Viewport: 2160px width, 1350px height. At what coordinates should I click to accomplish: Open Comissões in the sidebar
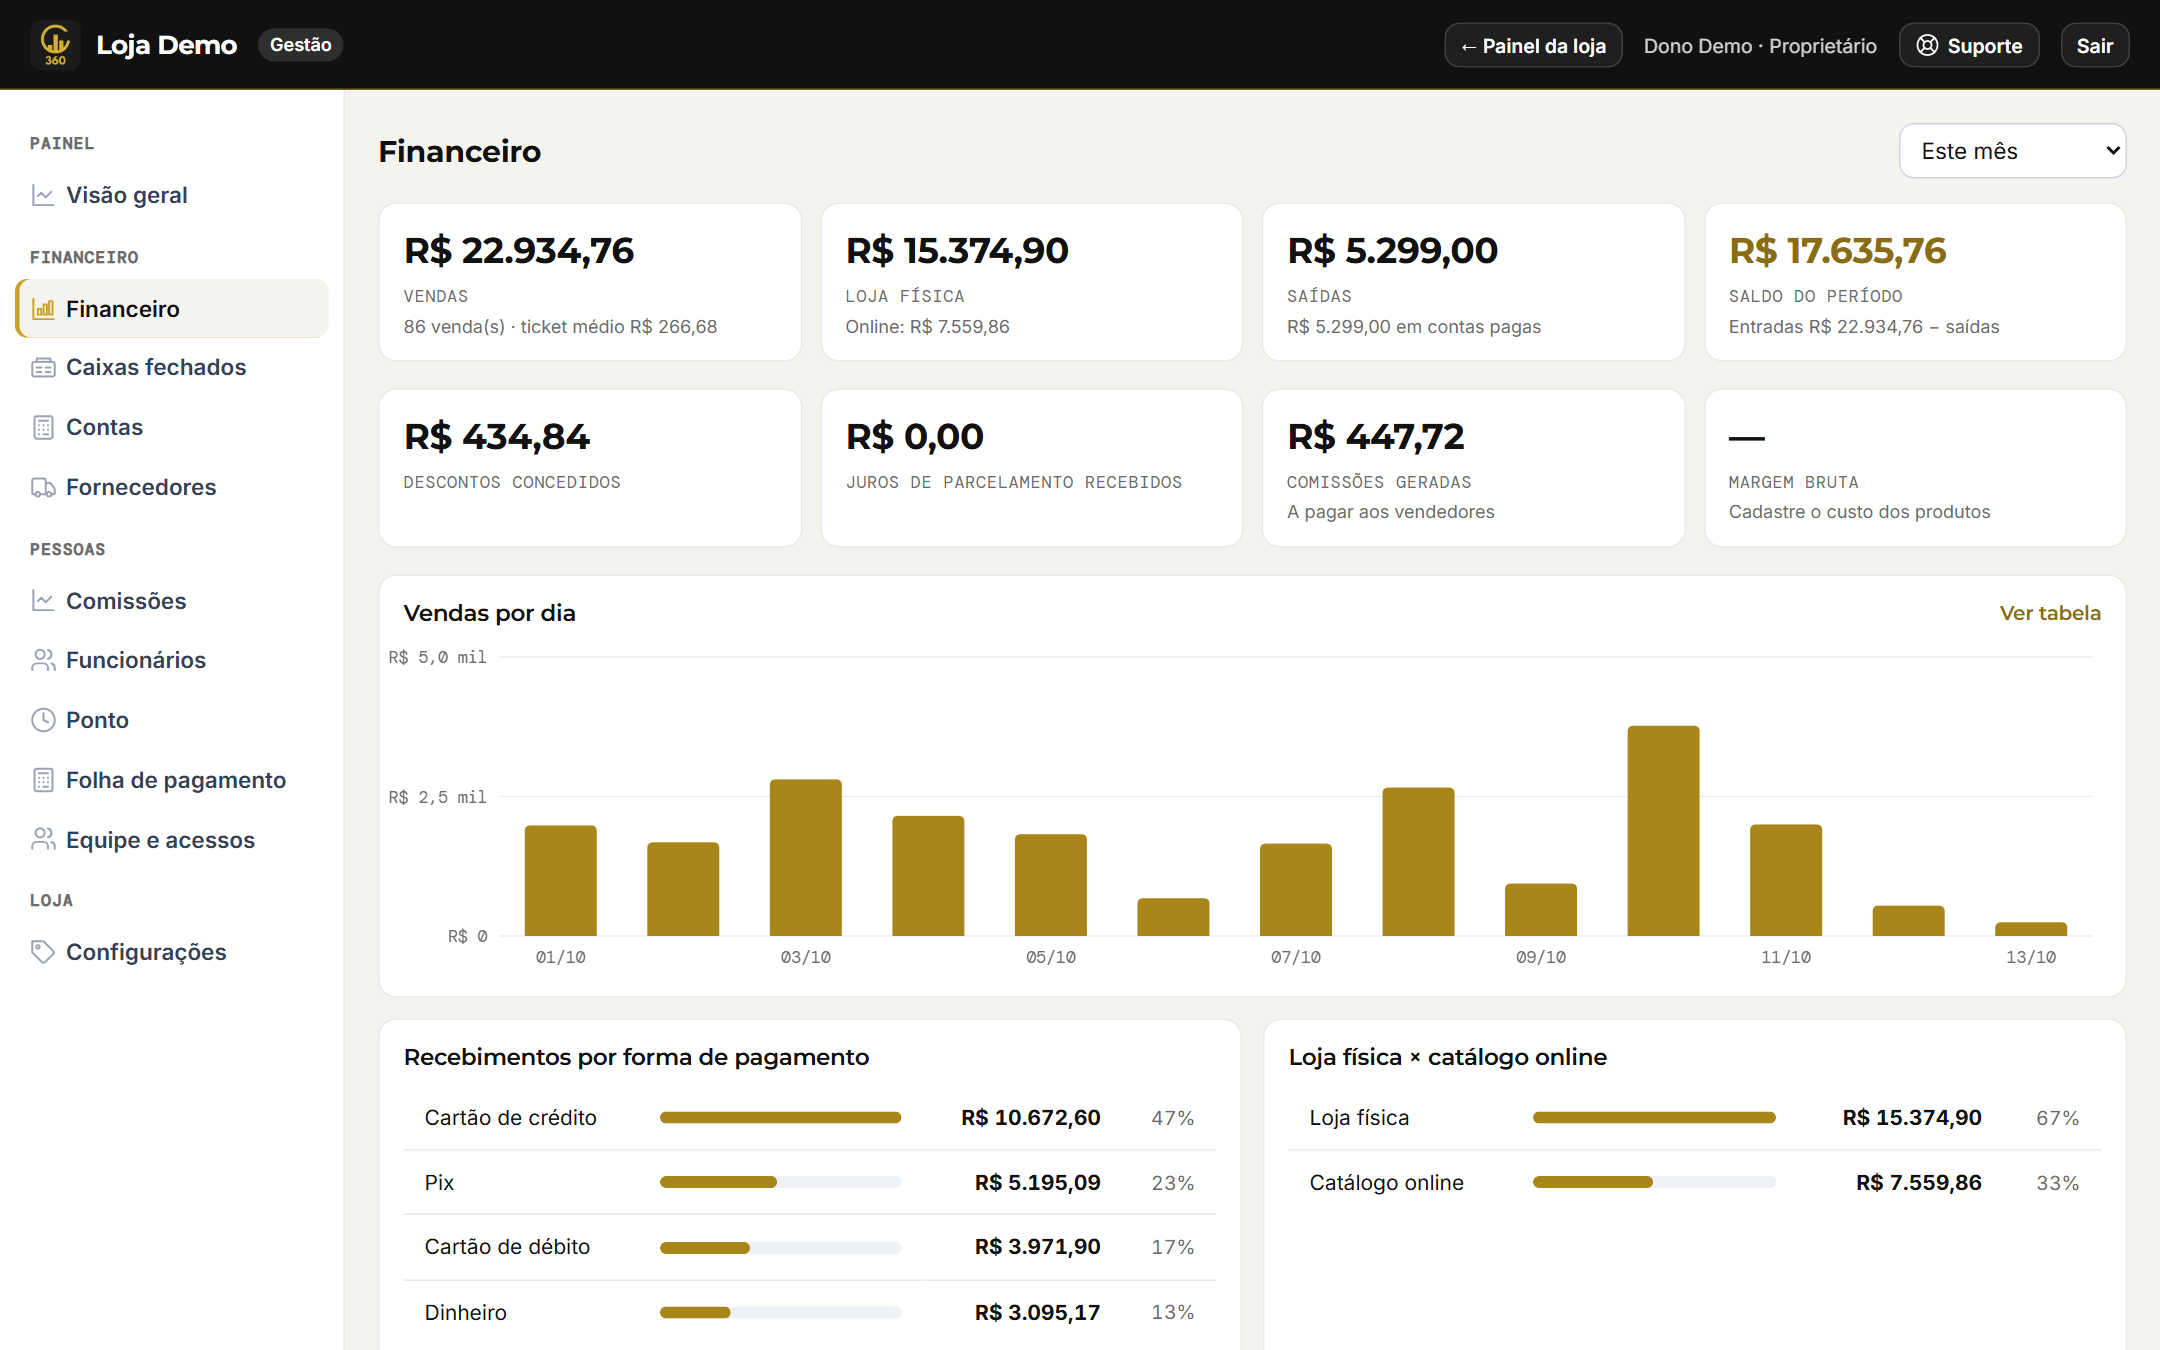[172, 601]
